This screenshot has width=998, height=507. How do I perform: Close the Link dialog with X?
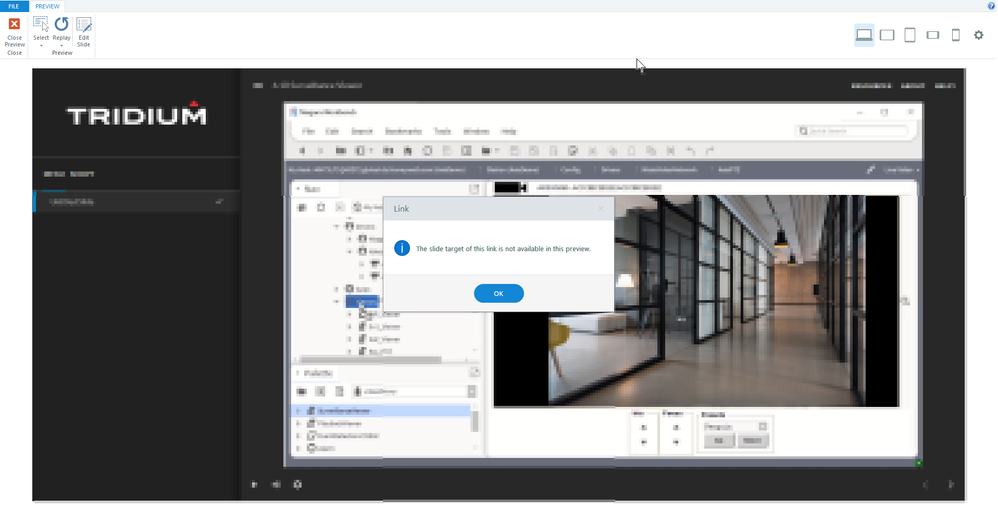click(601, 209)
